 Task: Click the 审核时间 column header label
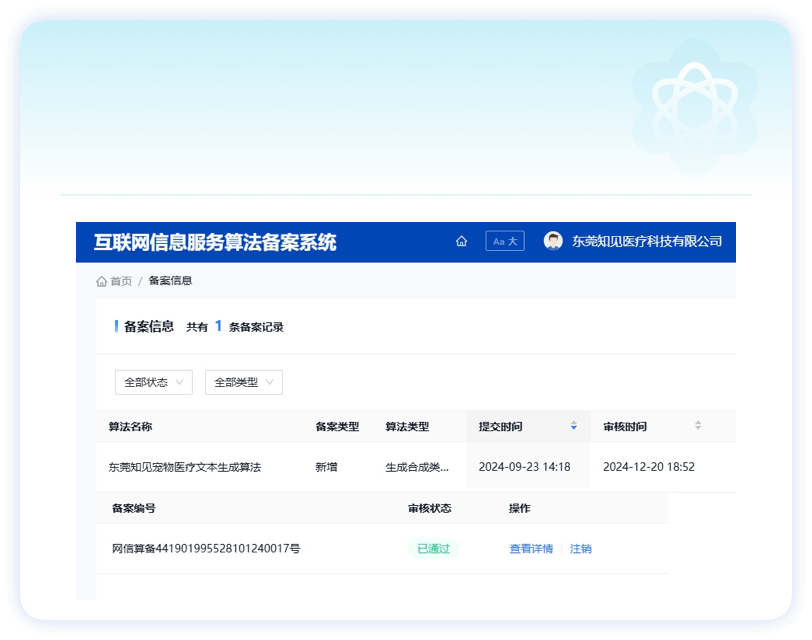pos(625,427)
